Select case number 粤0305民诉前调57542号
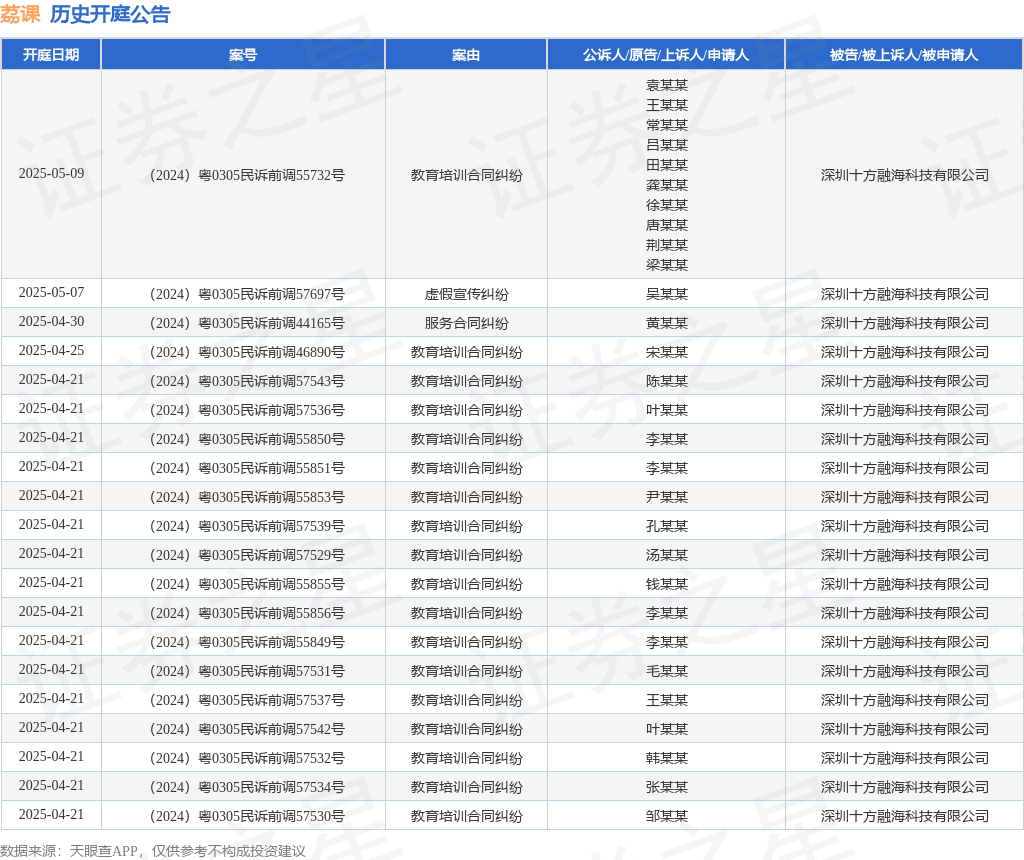The width and height of the screenshot is (1024, 860). pyautogui.click(x=248, y=729)
